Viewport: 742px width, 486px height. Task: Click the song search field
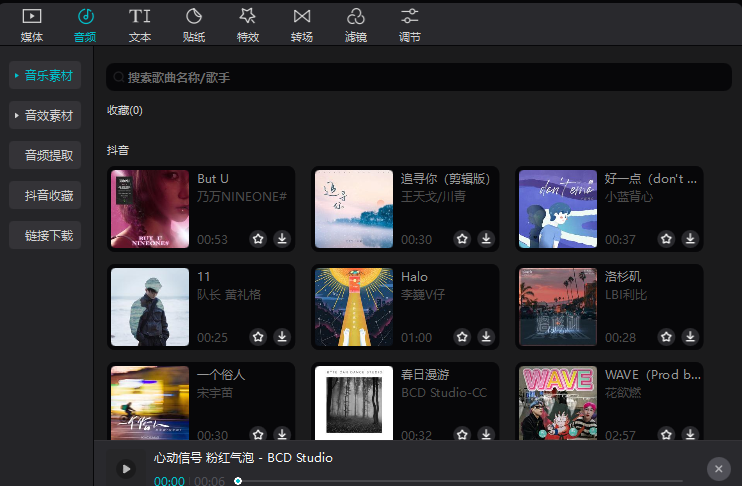(419, 77)
